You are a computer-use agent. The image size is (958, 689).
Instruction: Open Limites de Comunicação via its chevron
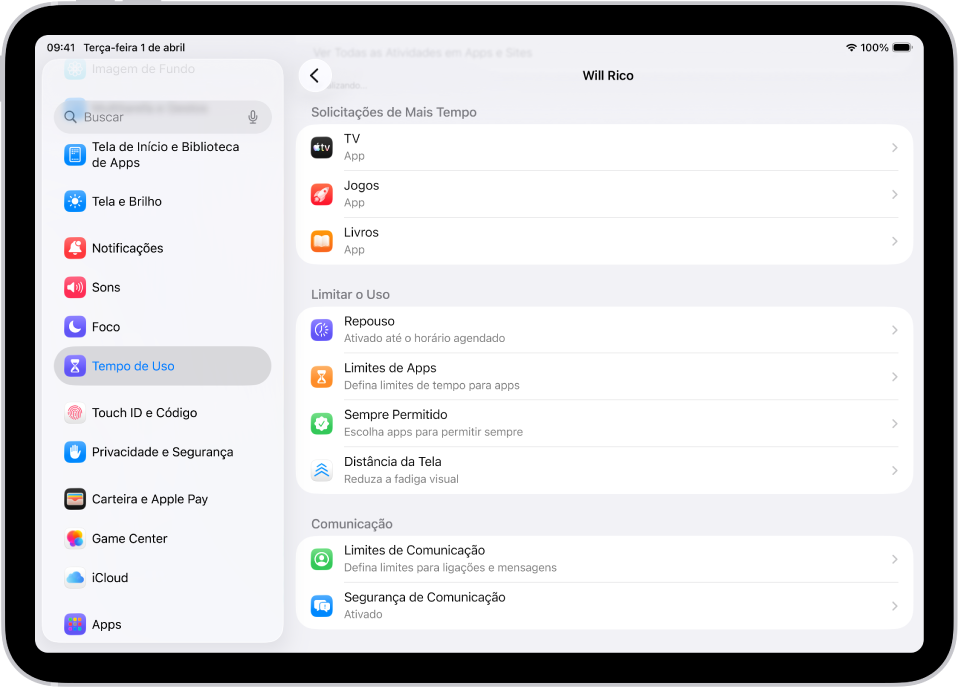[894, 559]
